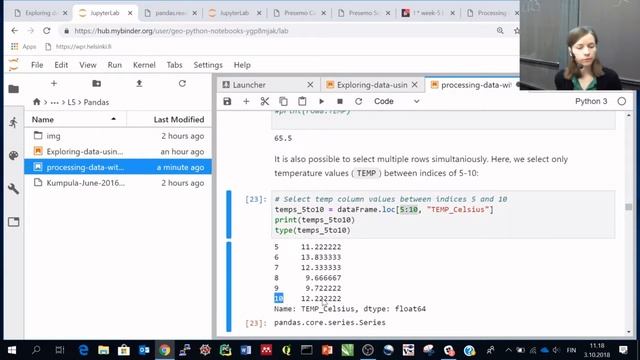Open the Cell Tools wrench sidebar icon
This screenshot has width=640, height=360.
13,189
